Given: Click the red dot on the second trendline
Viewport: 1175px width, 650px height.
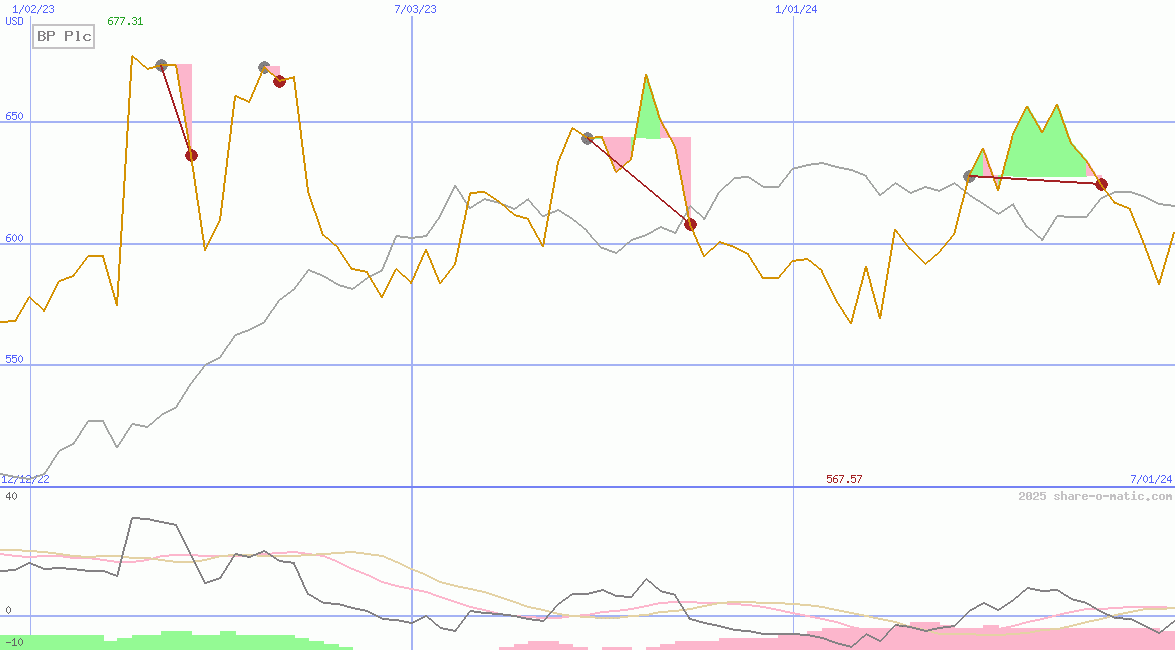Looking at the screenshot, I should [x=279, y=81].
